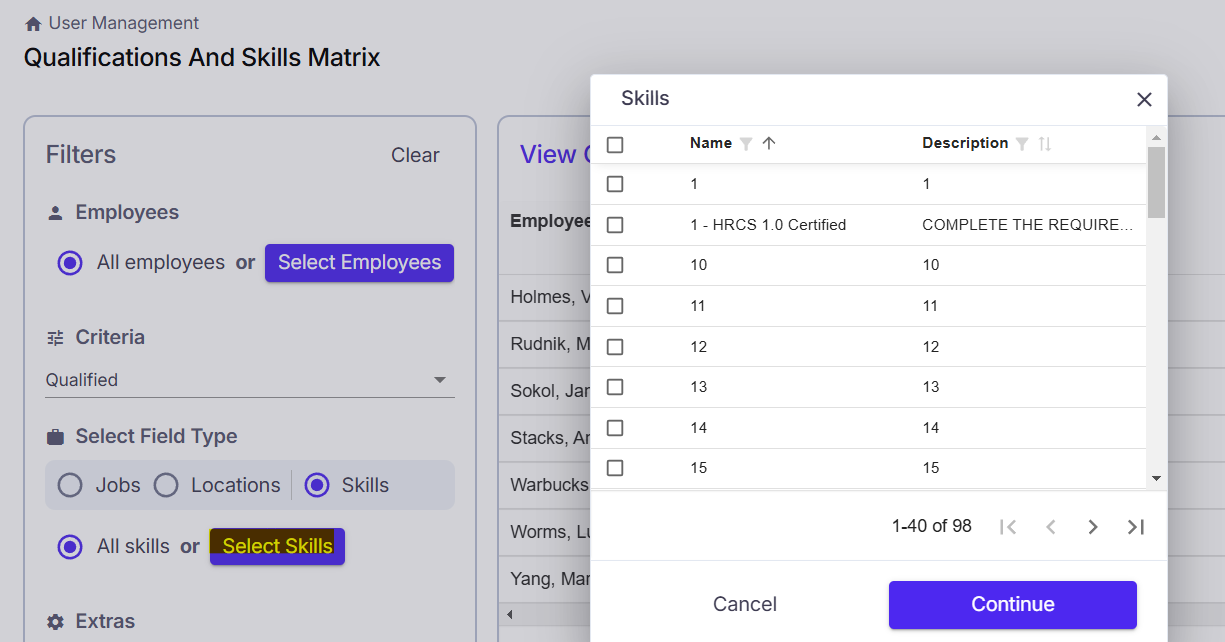Select the Skills field type radio

[x=317, y=486]
